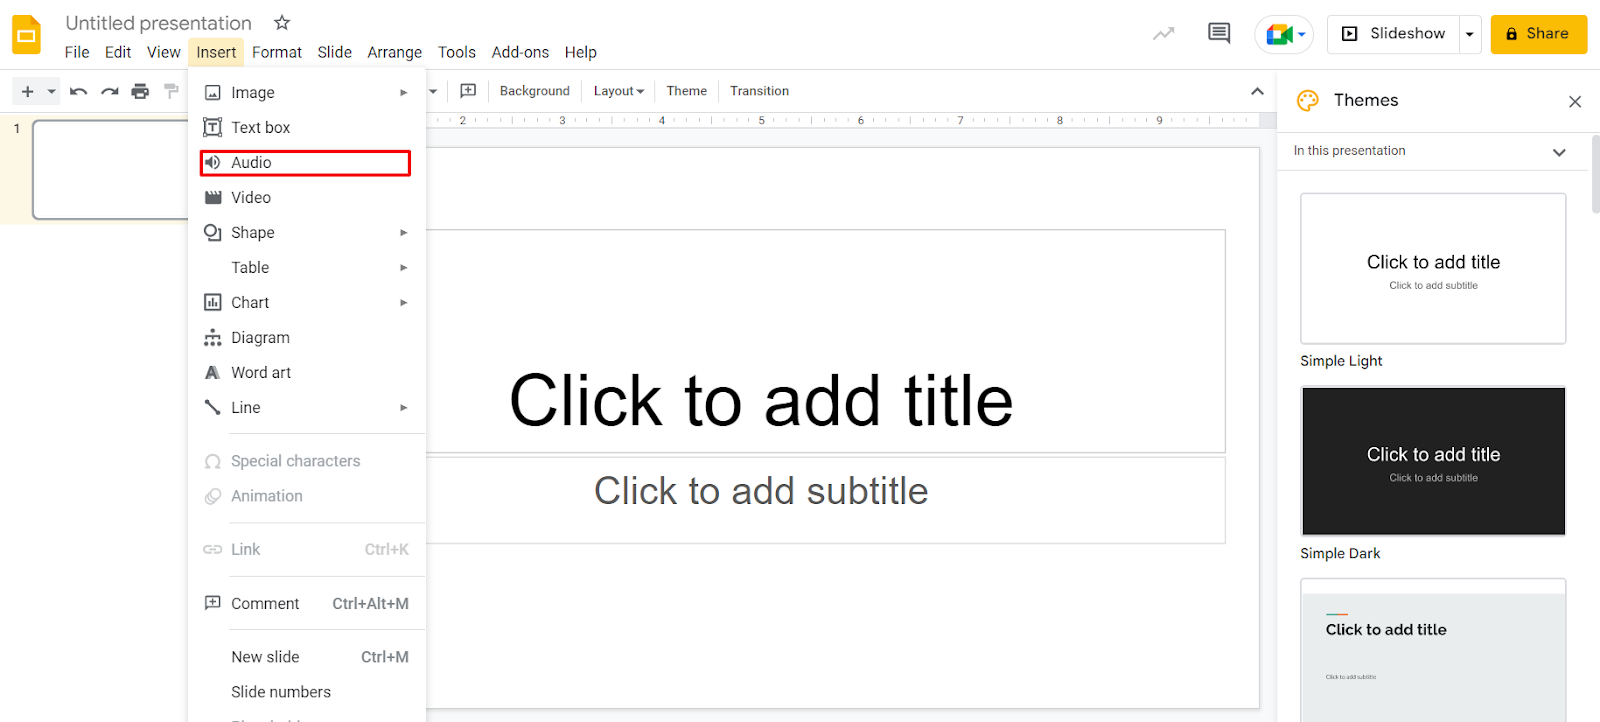The image size is (1600, 722).
Task: Click the Background toolbar button
Action: [x=535, y=91]
